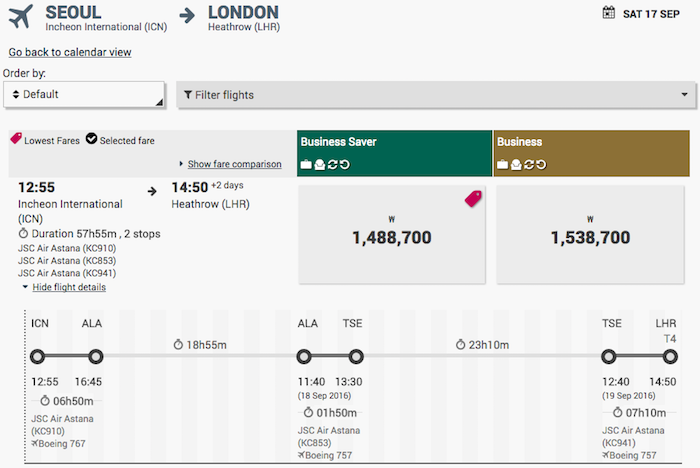The width and height of the screenshot is (700, 468).
Task: Click the refund icon in Business column
Action: pyautogui.click(x=541, y=165)
